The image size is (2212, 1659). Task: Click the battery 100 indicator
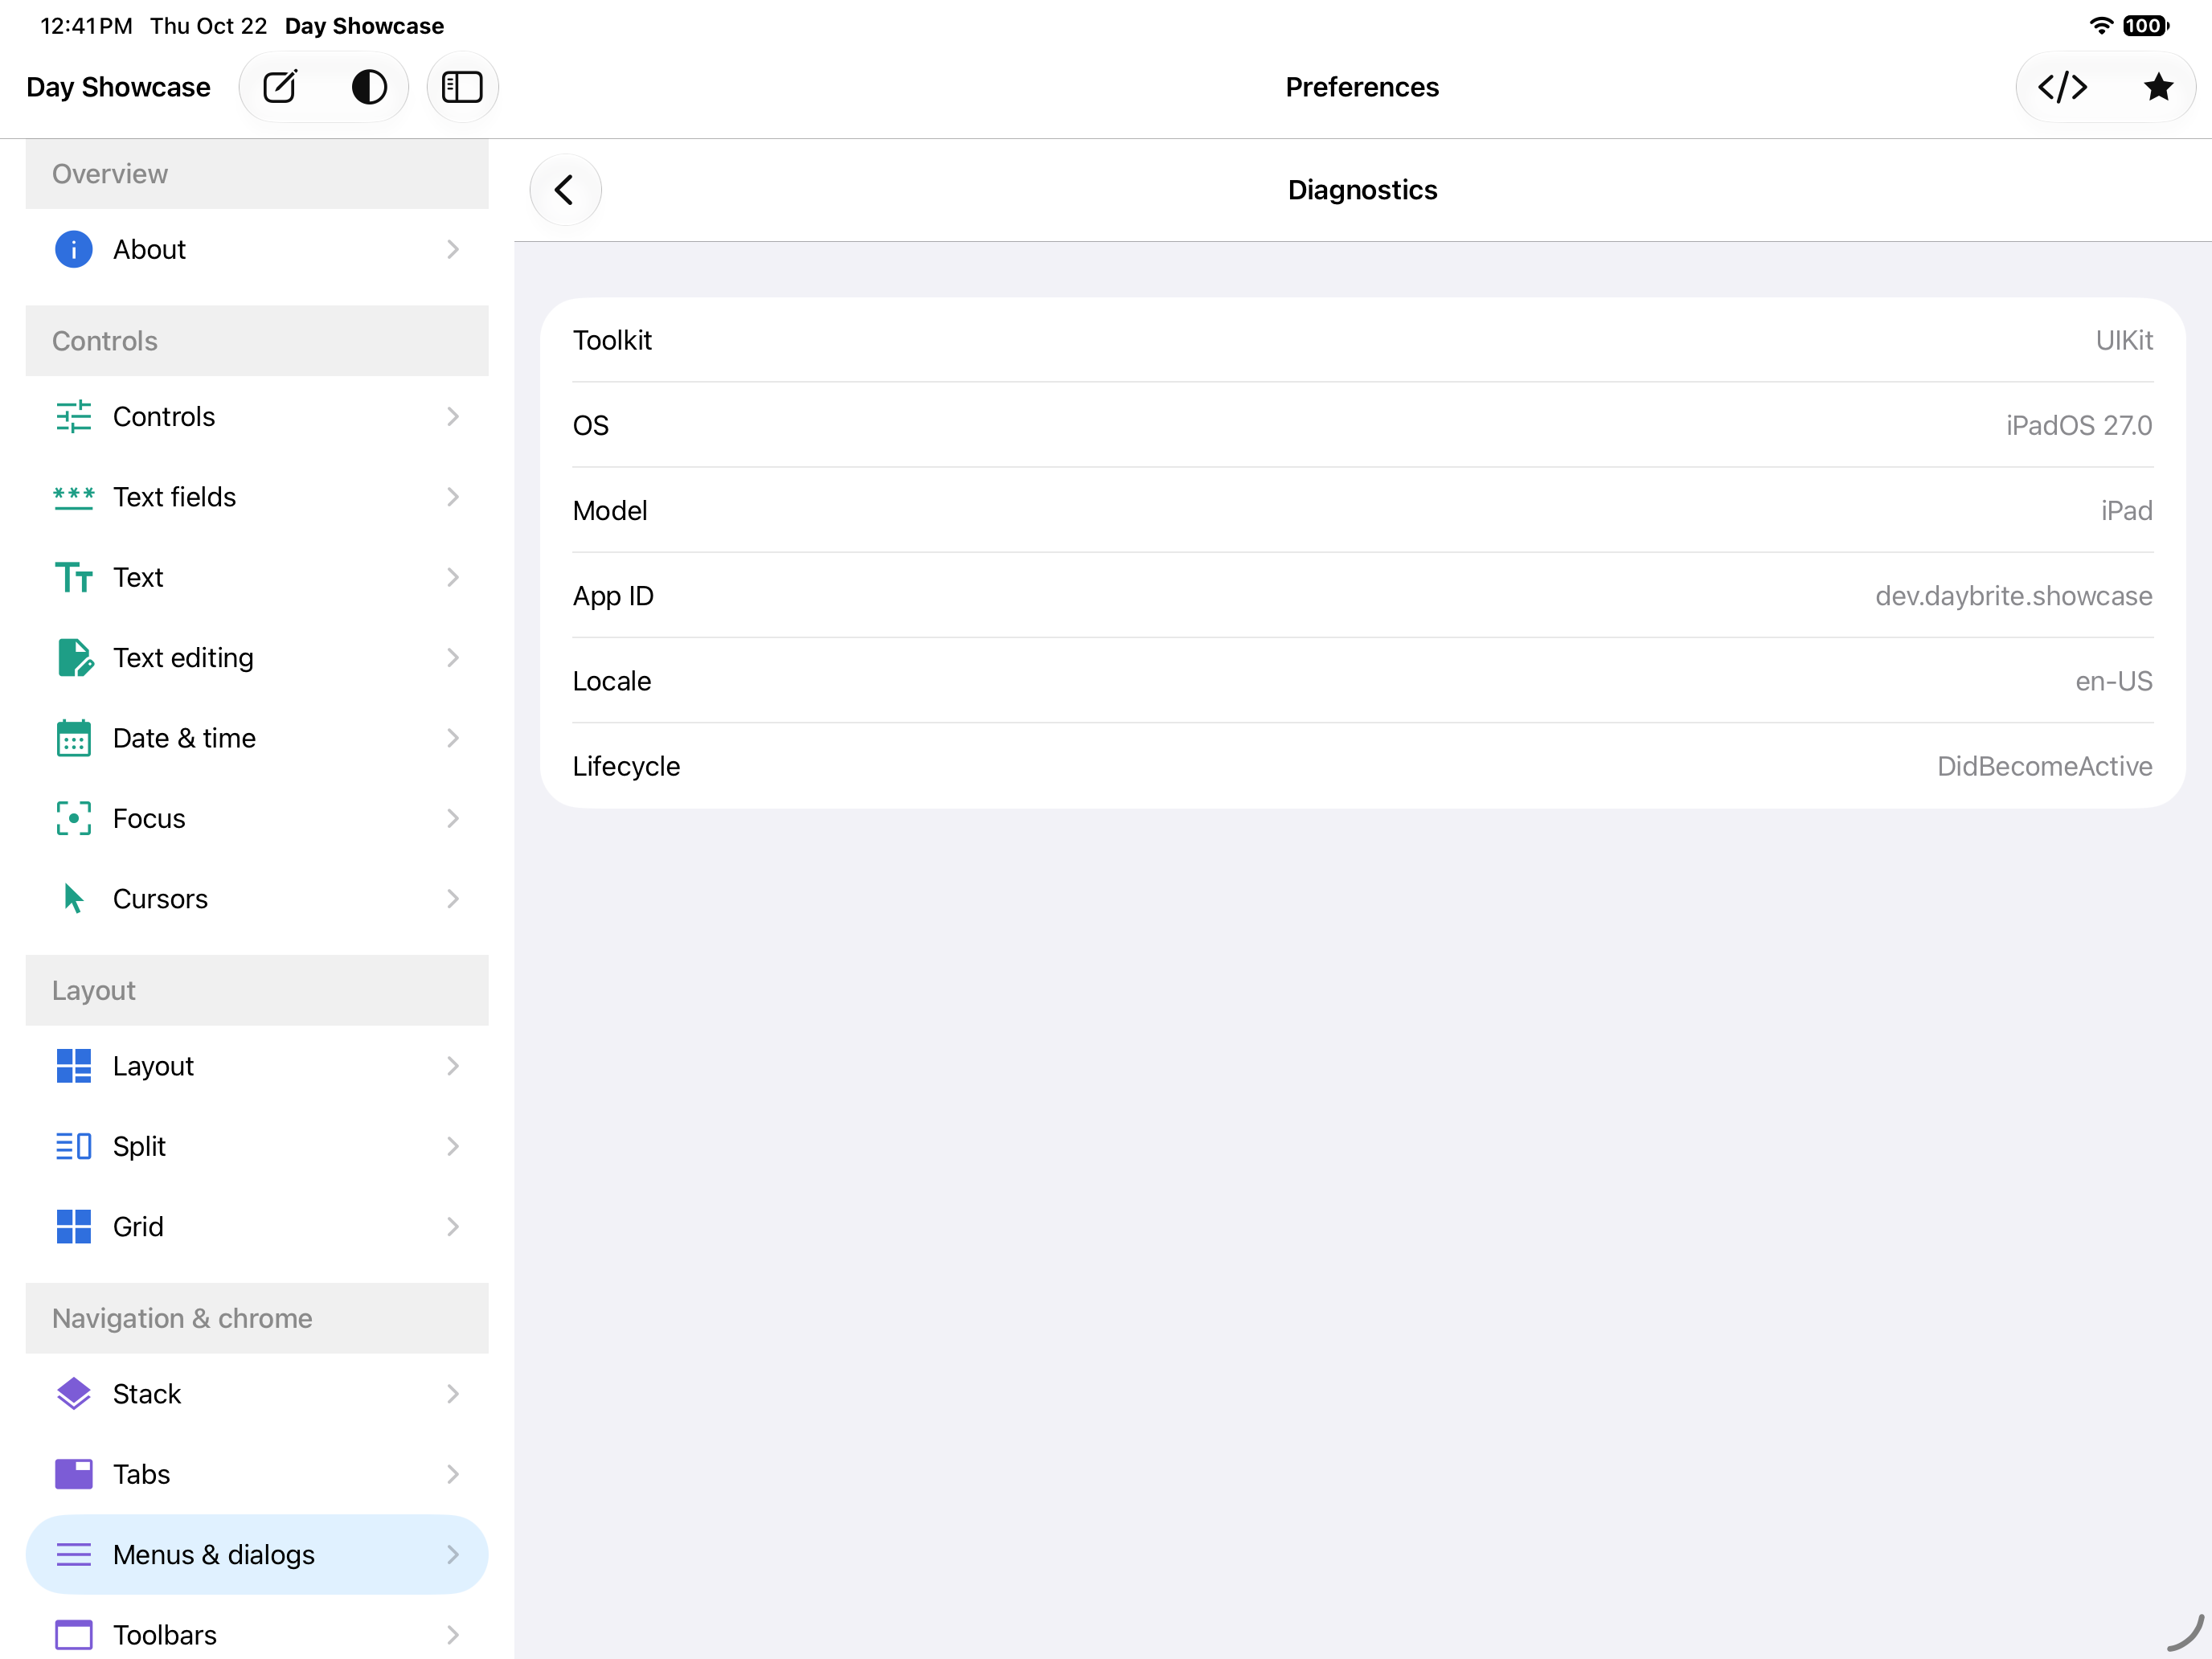(x=2146, y=25)
